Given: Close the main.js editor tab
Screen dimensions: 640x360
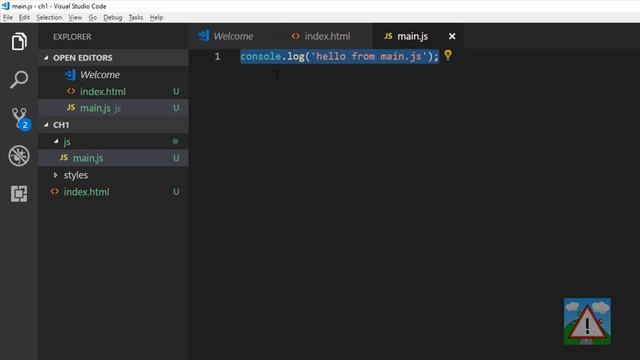Looking at the screenshot, I should pos(452,36).
